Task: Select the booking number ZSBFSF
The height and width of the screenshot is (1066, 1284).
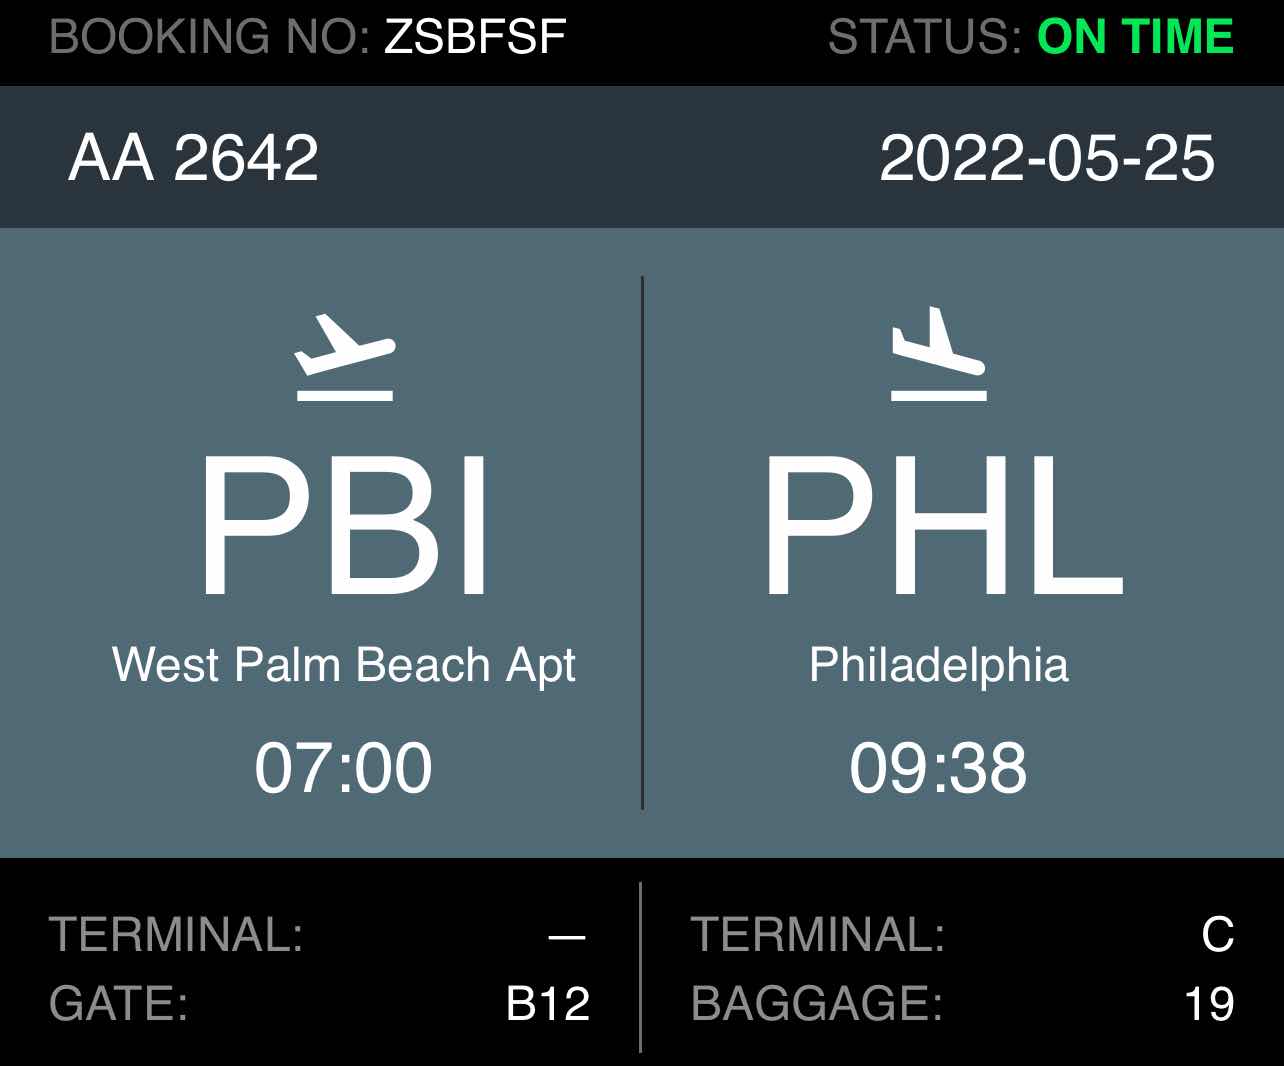Action: coord(475,37)
